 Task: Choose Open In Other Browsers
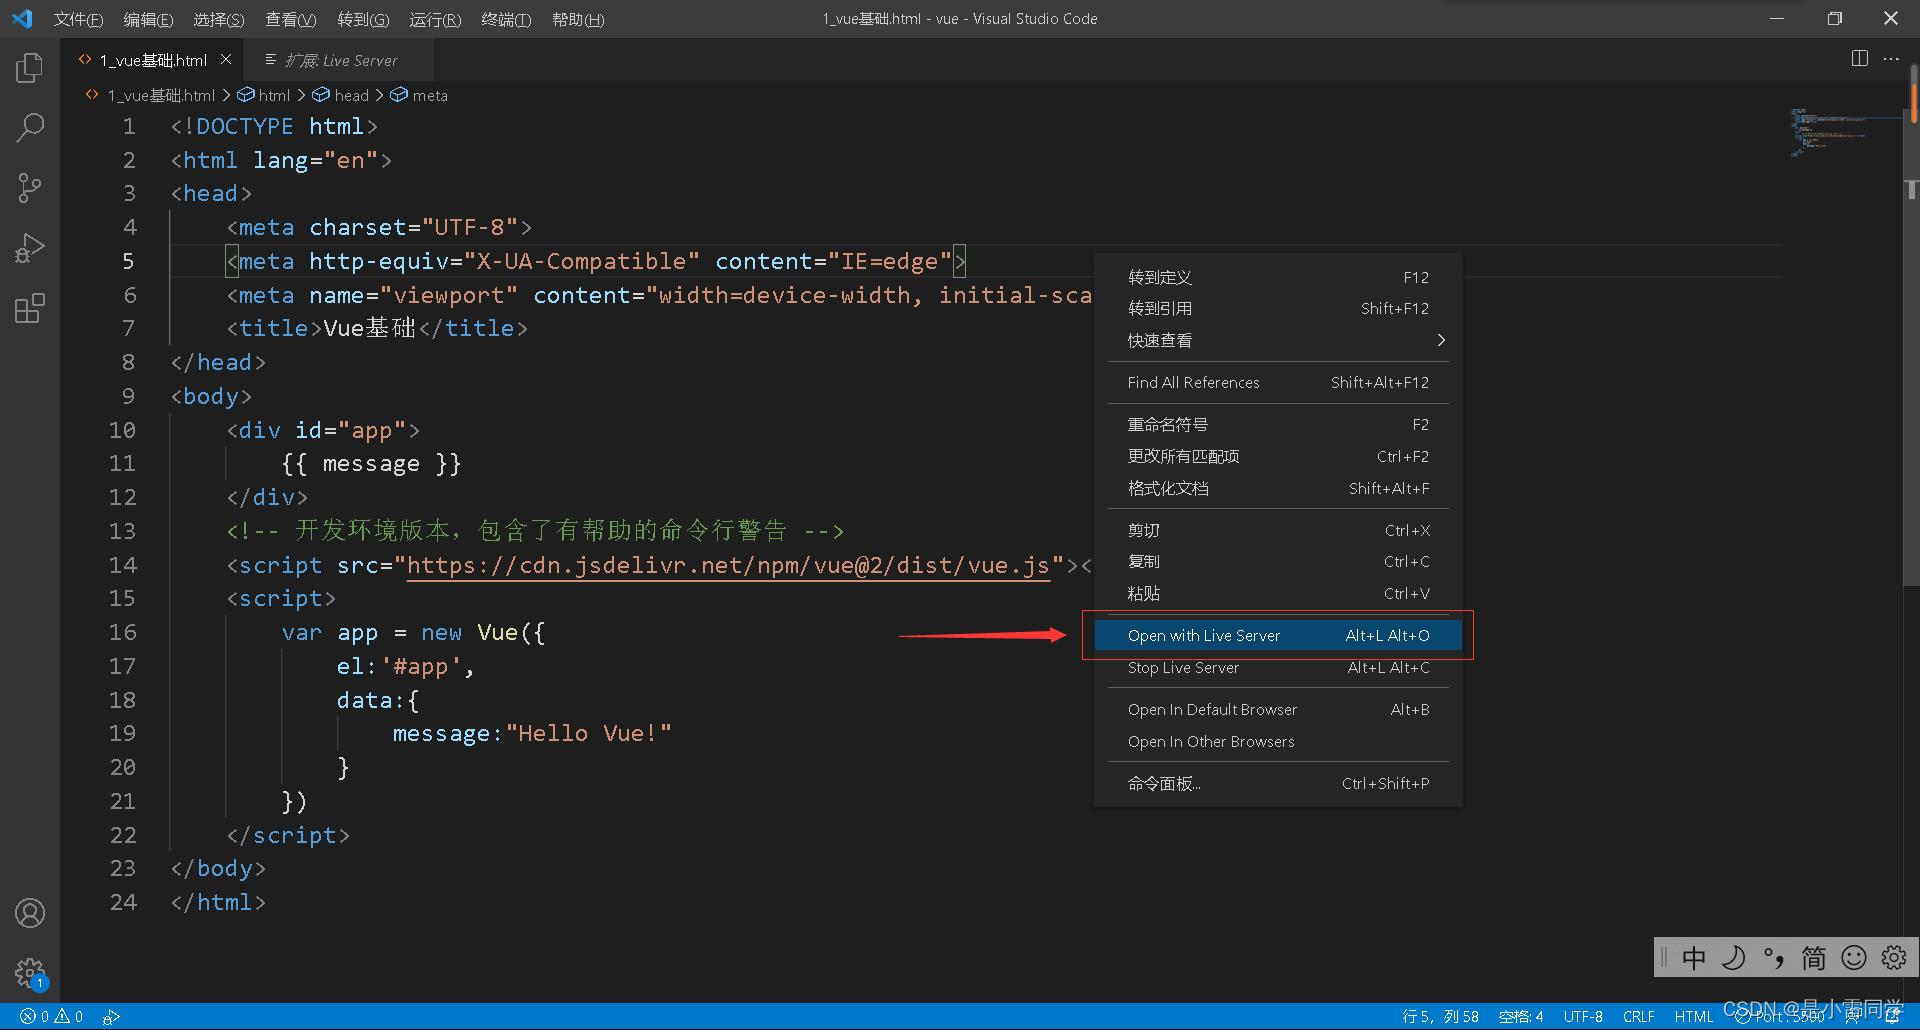pos(1278,741)
